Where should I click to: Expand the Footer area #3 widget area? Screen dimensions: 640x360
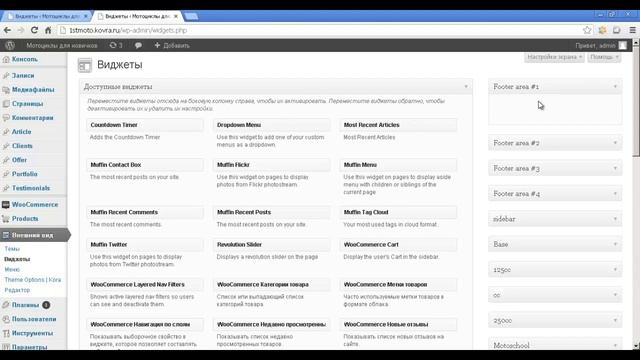point(555,168)
